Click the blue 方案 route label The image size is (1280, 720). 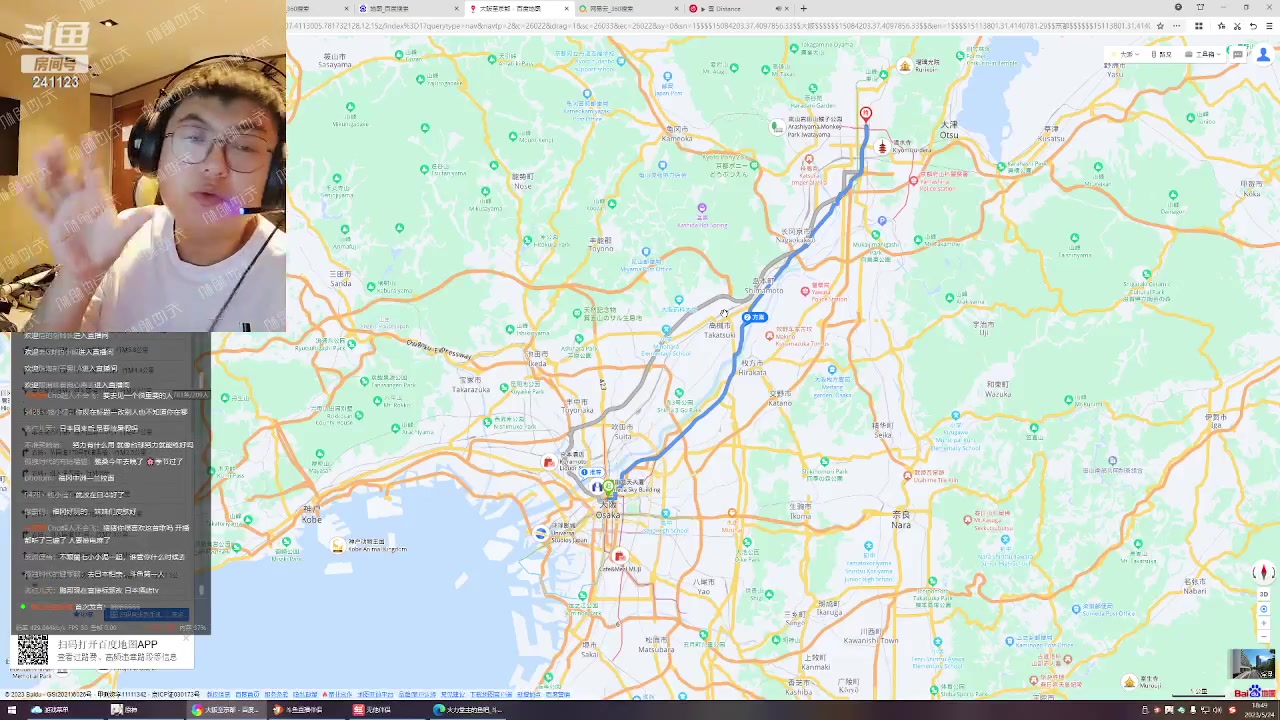pyautogui.click(x=755, y=317)
